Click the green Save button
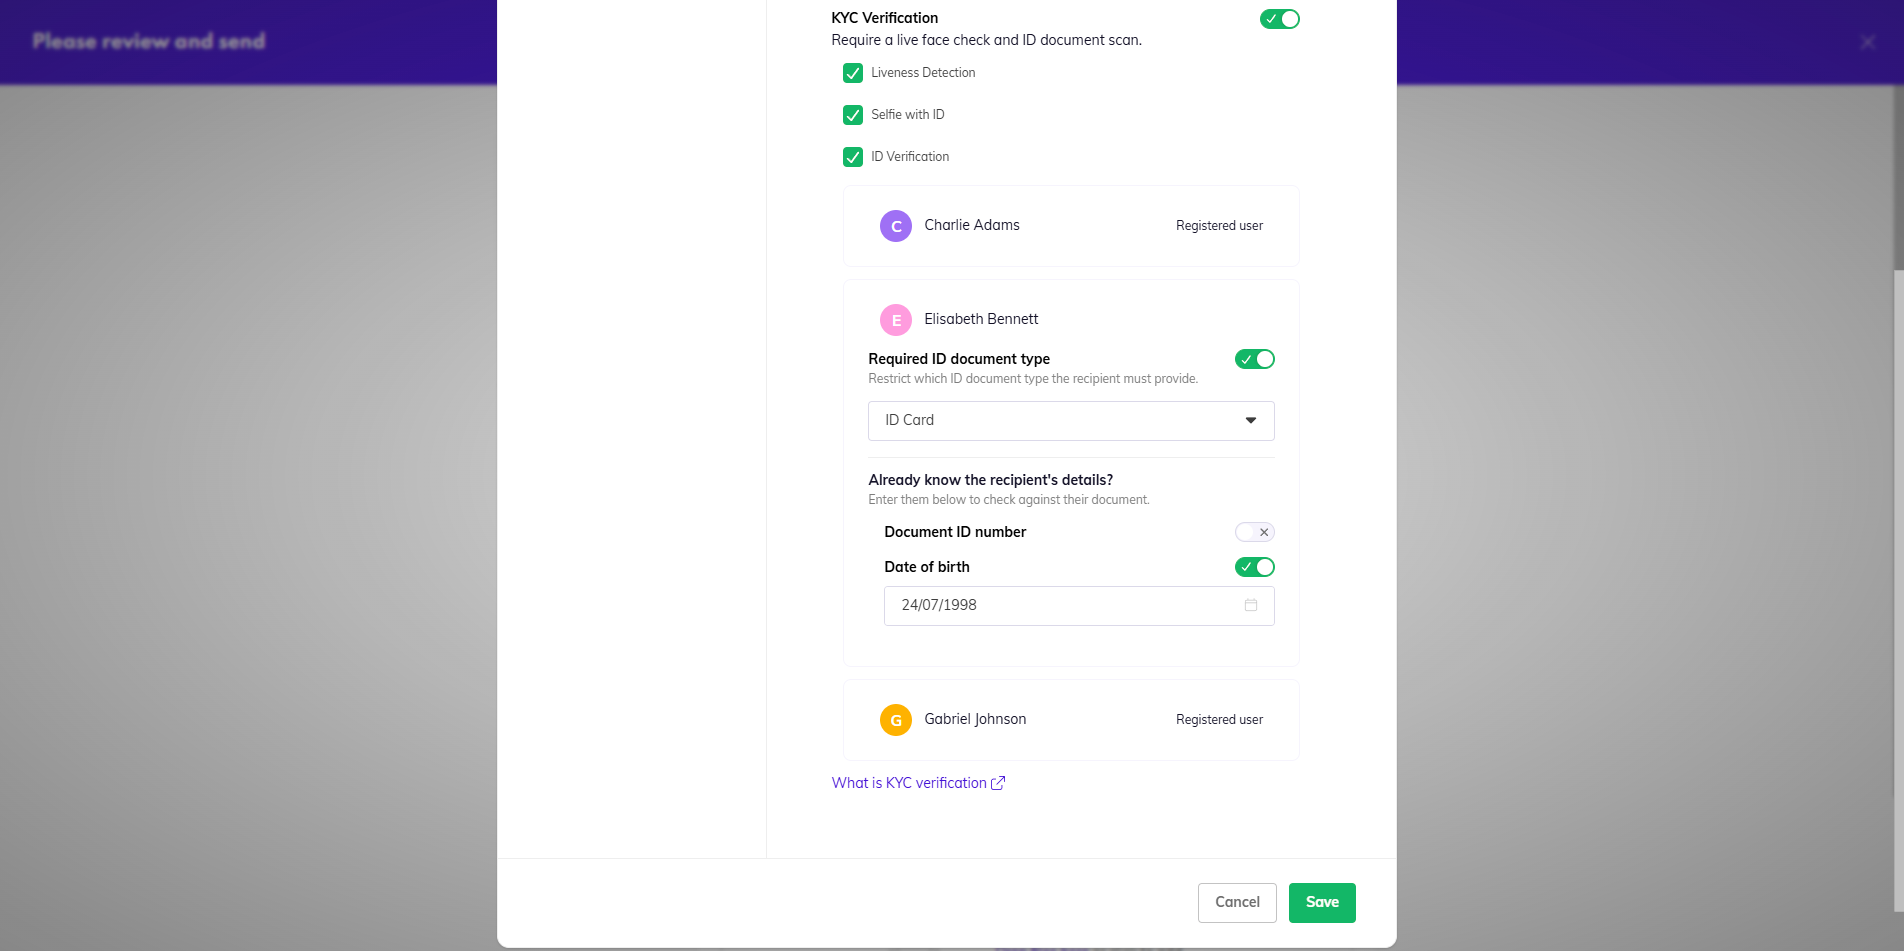The width and height of the screenshot is (1904, 951). point(1322,903)
